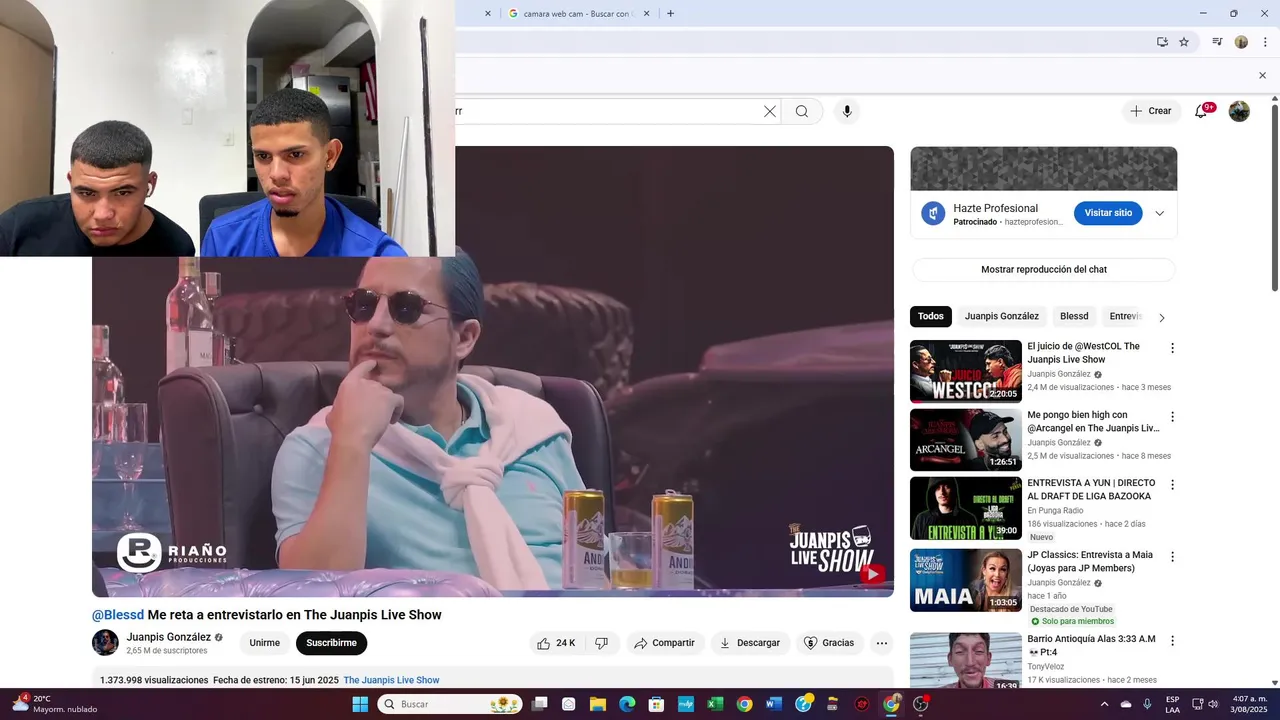Launch Microsoft Edge from taskbar
Viewport: 1280px width, 720px height.
click(627, 704)
